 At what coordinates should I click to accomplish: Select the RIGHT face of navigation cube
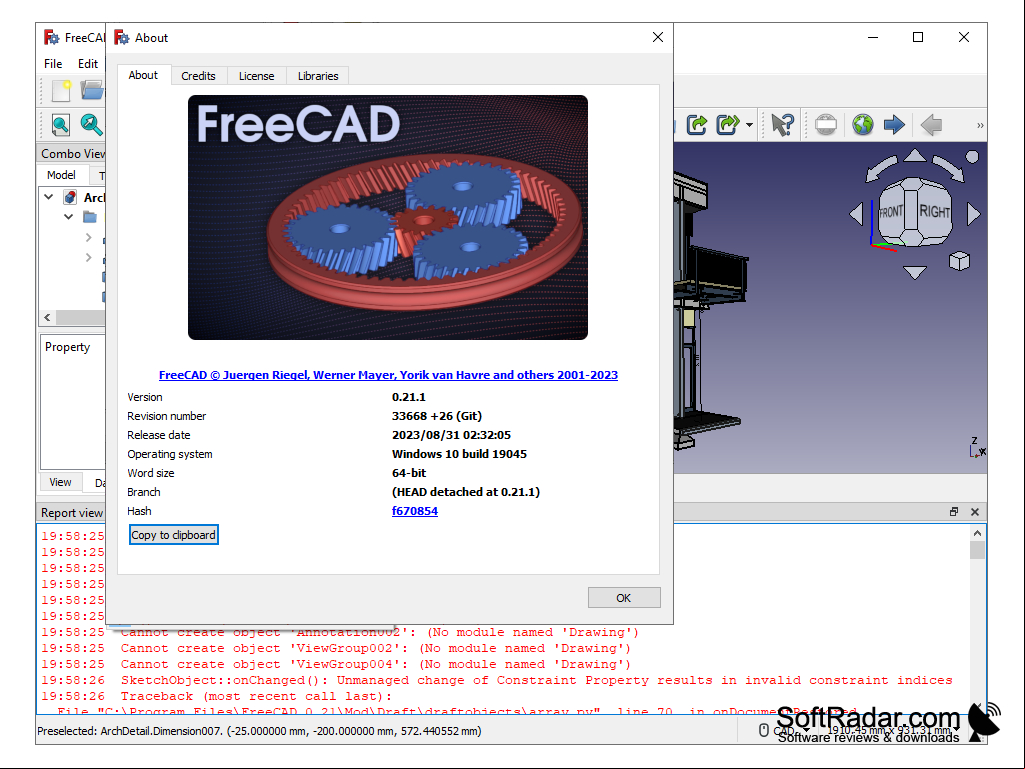tap(934, 211)
